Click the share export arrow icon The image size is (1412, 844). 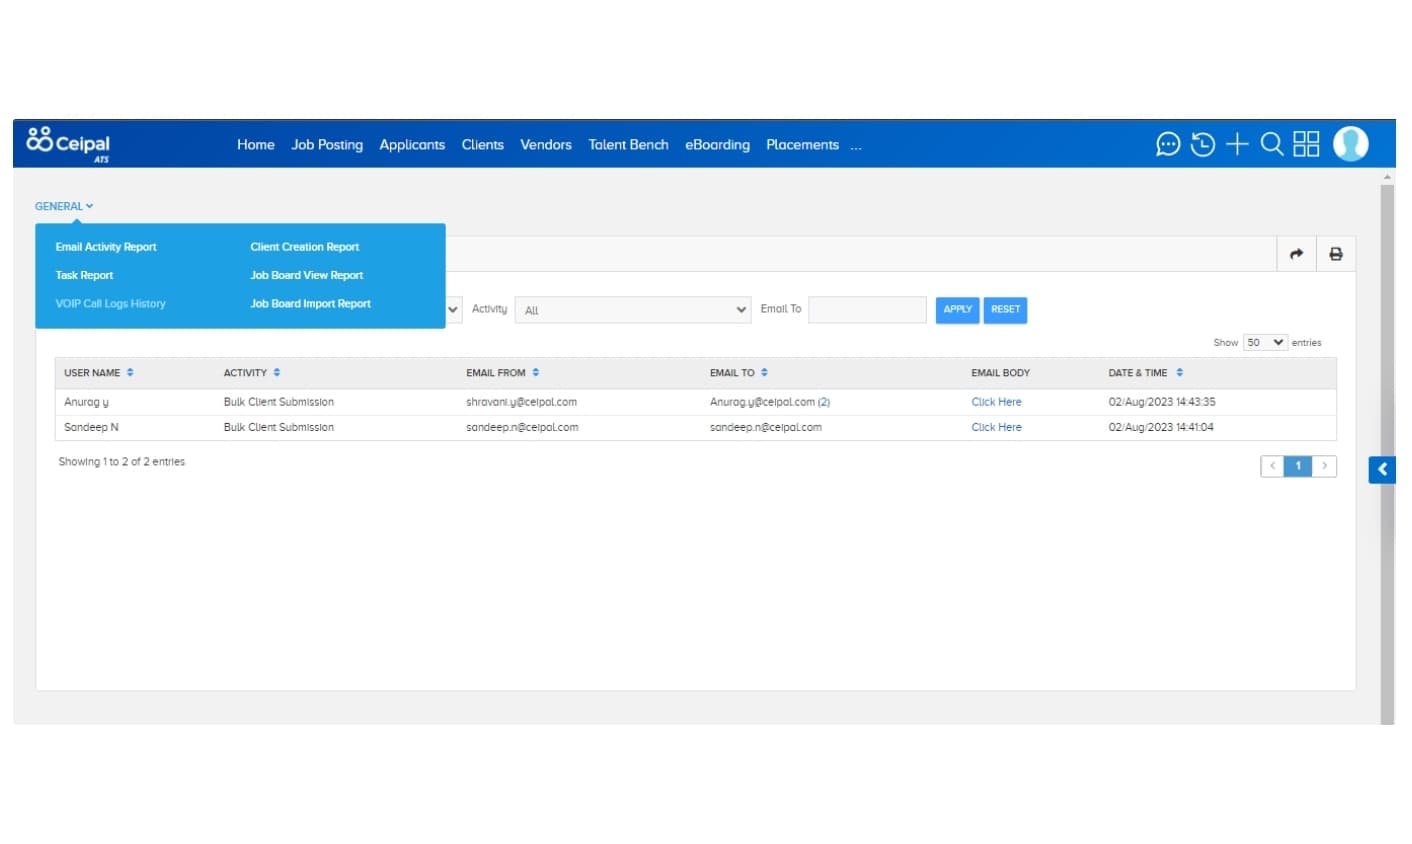(1296, 254)
